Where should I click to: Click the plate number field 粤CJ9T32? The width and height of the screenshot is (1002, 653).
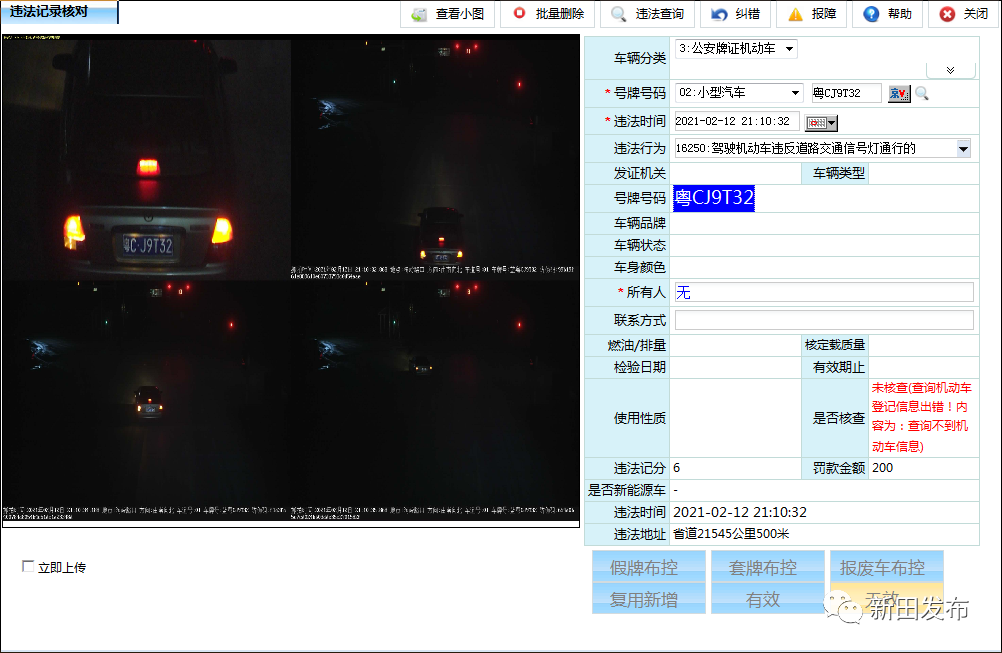tap(846, 93)
